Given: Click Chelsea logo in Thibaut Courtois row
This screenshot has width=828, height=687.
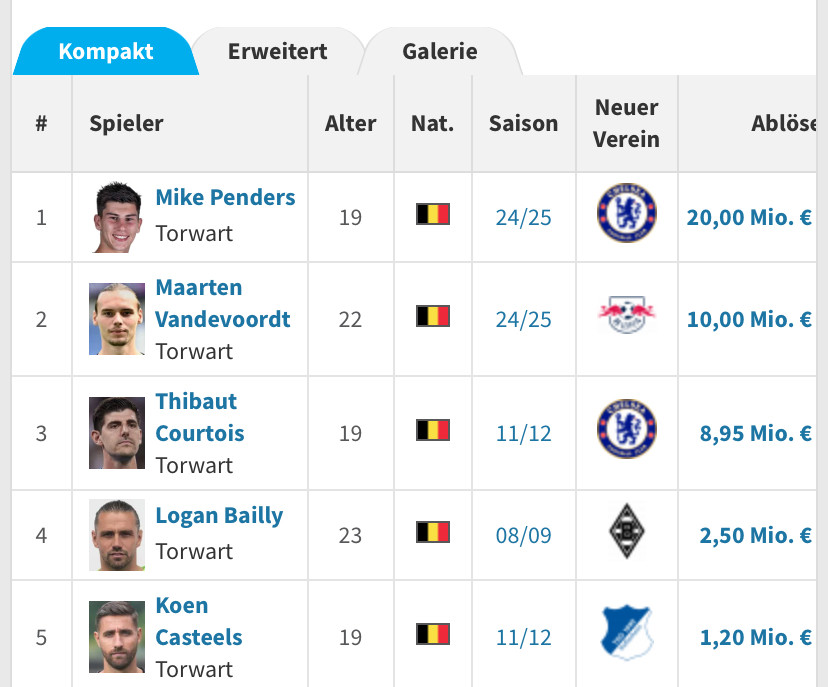Looking at the screenshot, I should [x=626, y=430].
